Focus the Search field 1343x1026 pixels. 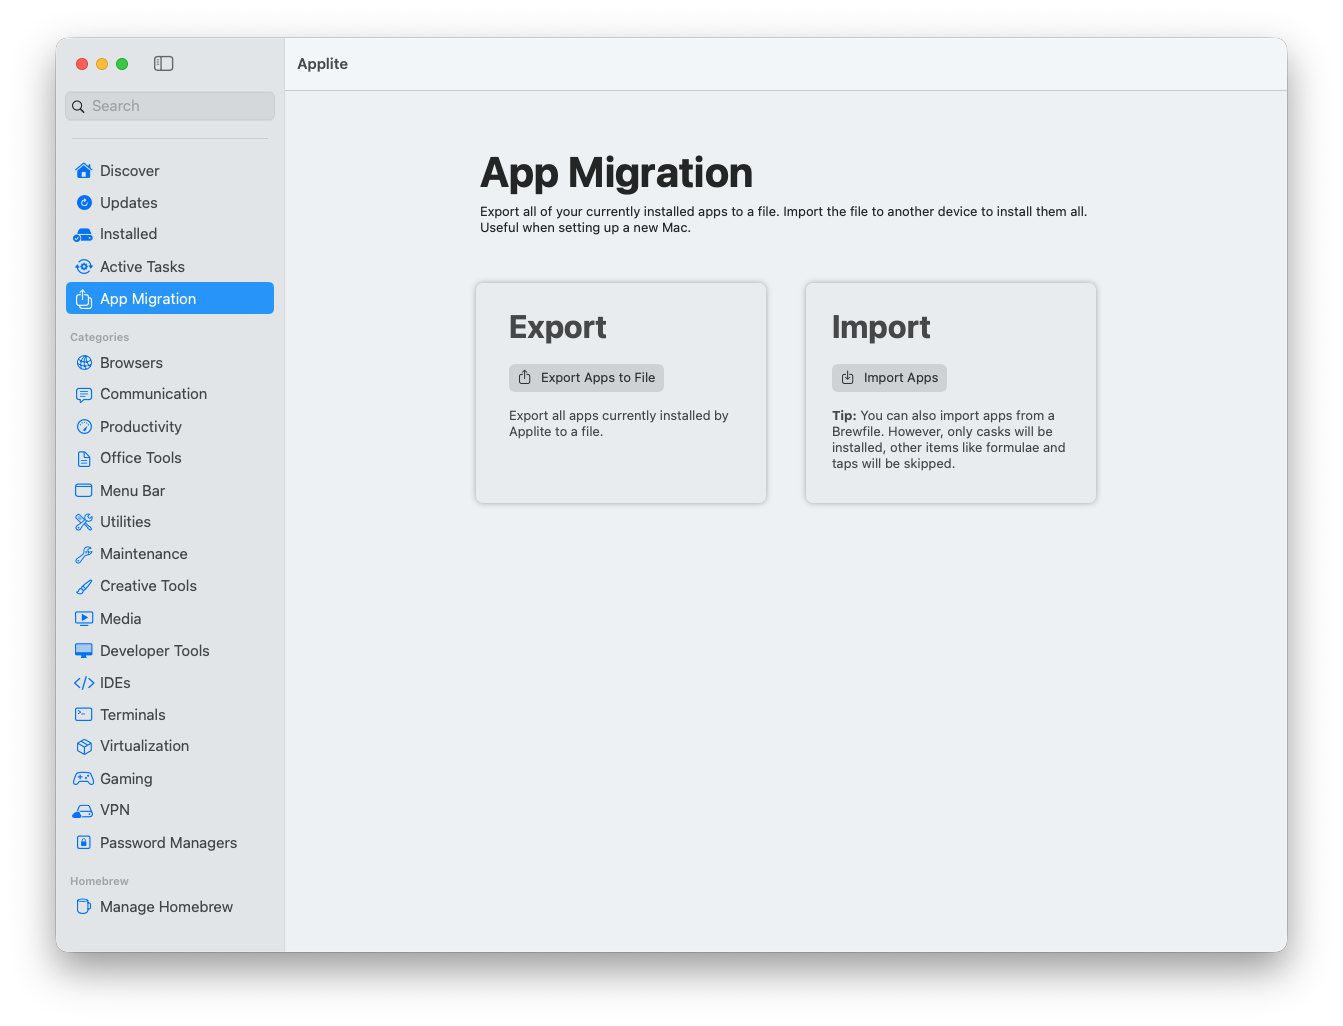[x=170, y=106]
